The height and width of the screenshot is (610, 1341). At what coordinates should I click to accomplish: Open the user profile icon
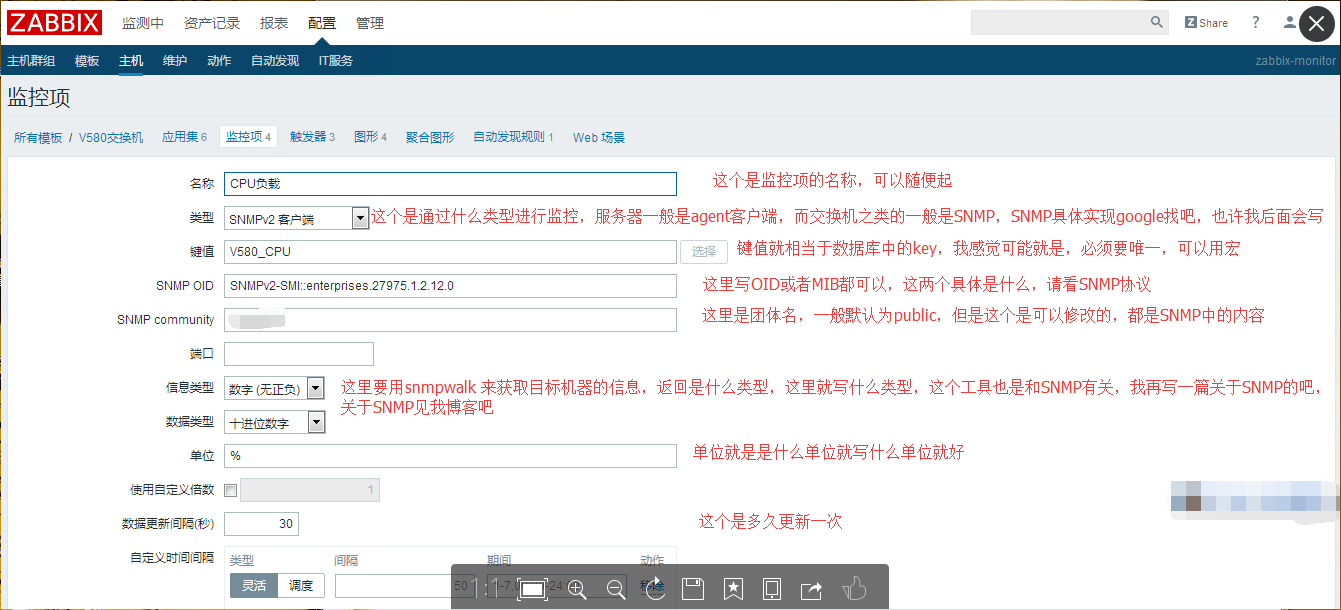(x=1290, y=22)
